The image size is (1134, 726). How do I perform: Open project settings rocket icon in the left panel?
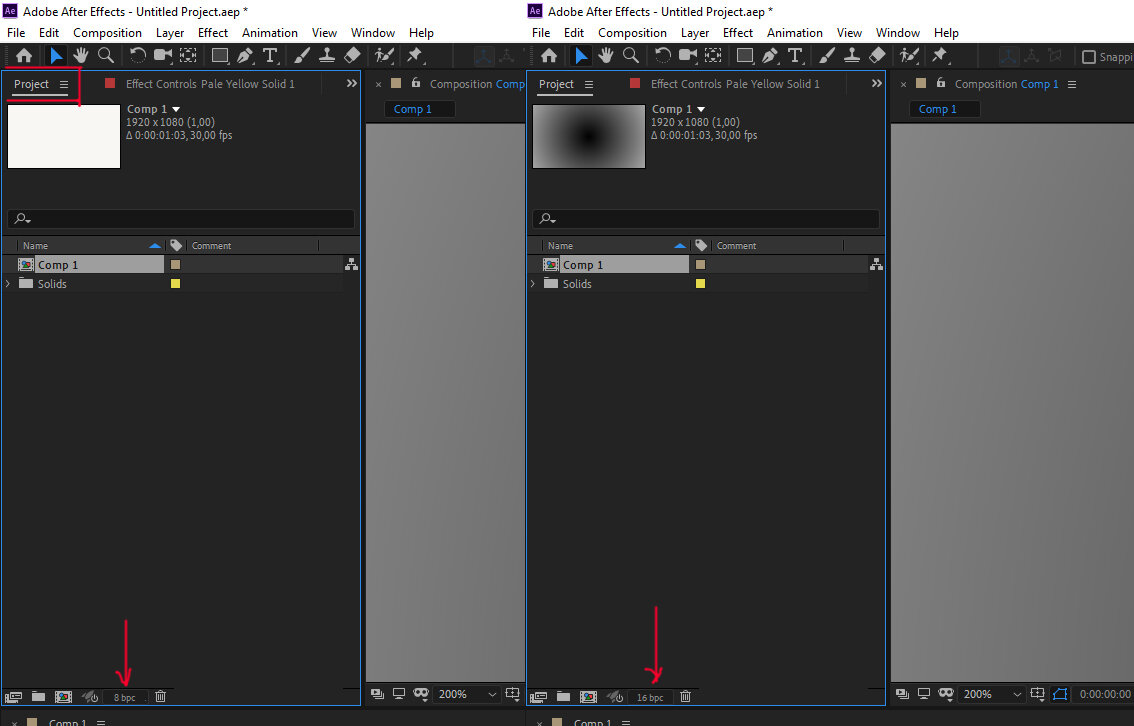point(90,697)
